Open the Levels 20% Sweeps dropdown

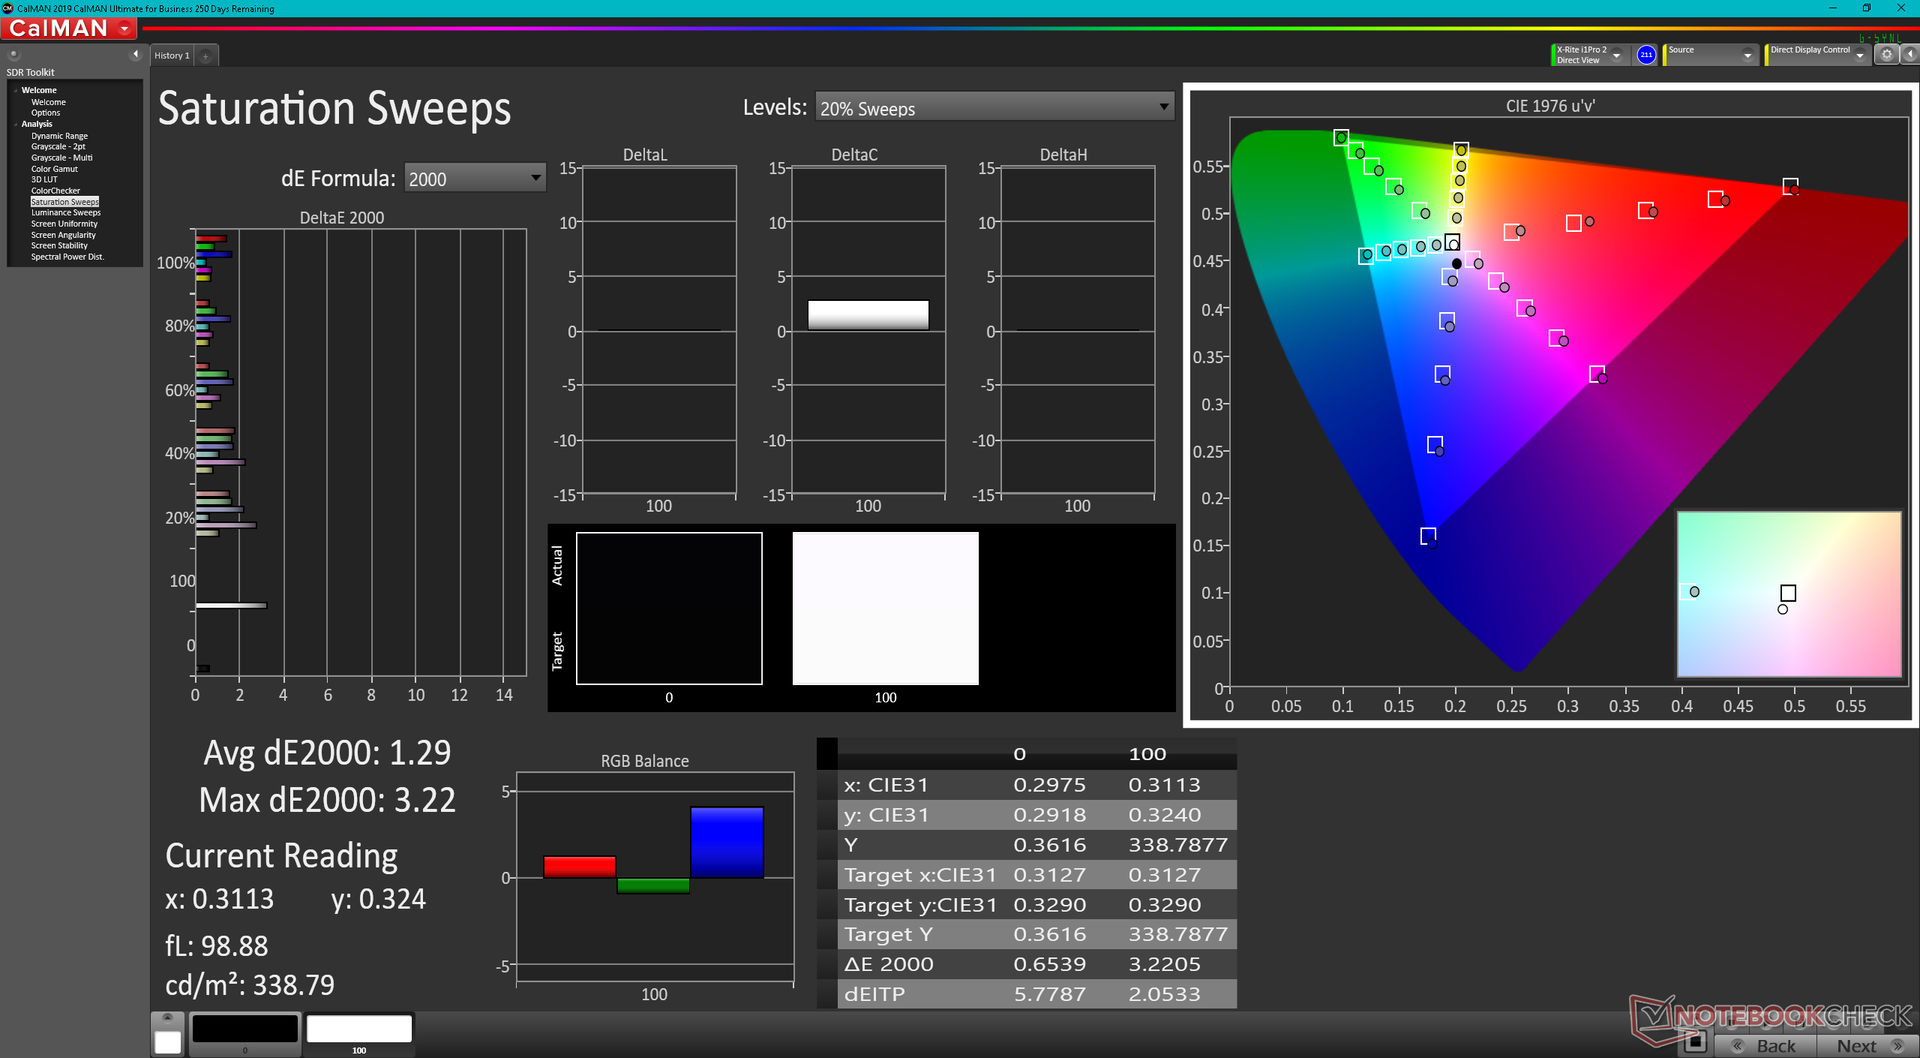pyautogui.click(x=994, y=107)
